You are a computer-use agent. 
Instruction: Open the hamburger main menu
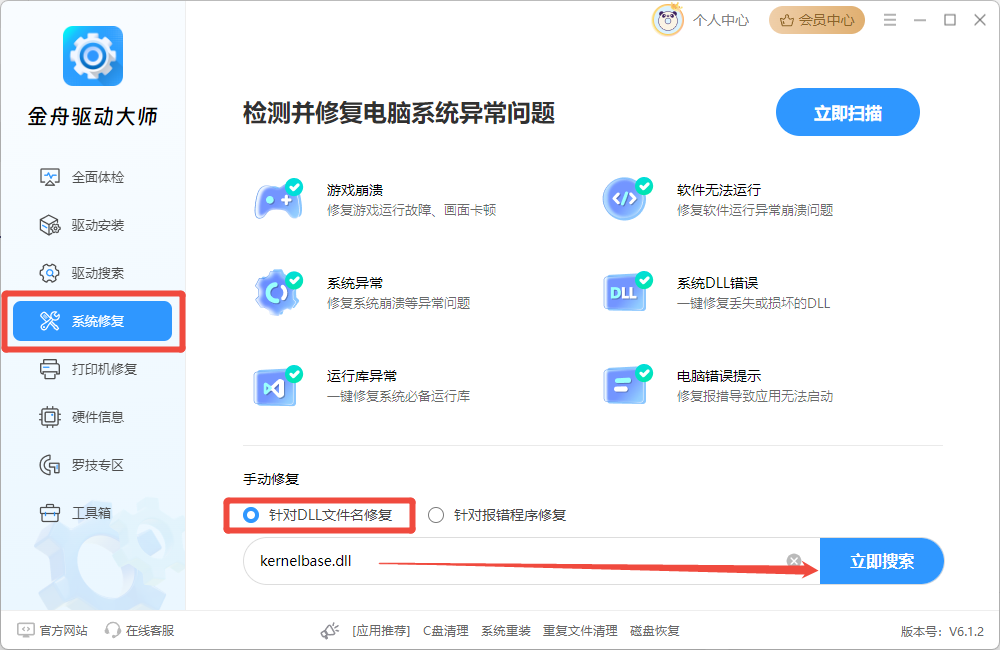click(890, 20)
